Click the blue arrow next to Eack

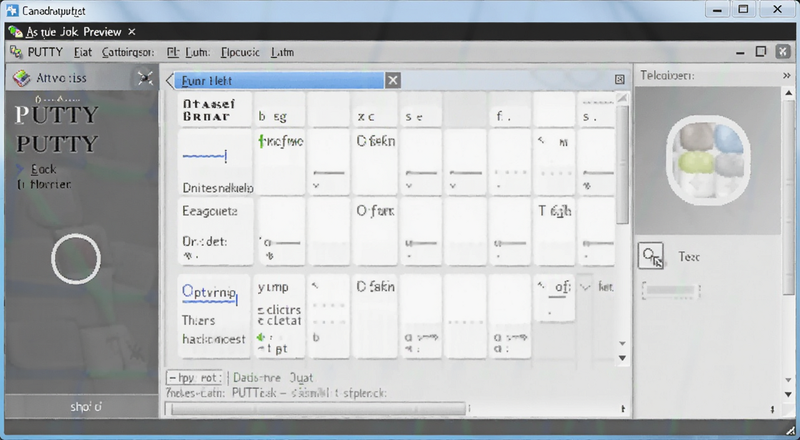click(20, 169)
